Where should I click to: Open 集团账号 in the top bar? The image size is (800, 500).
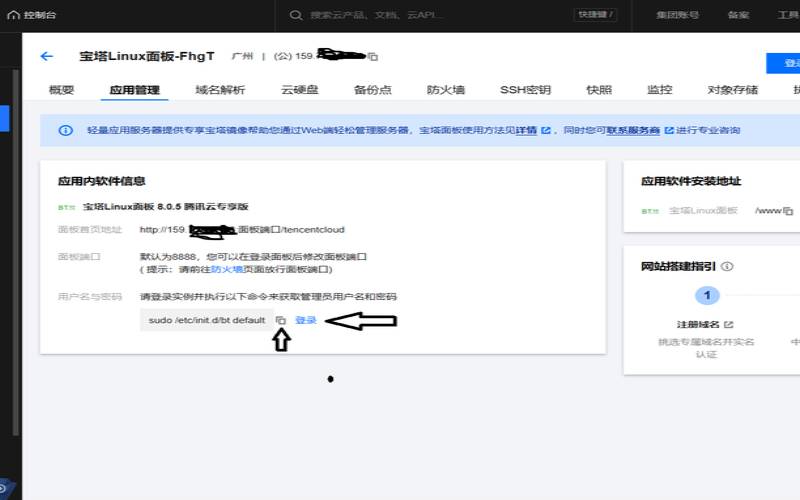click(677, 15)
